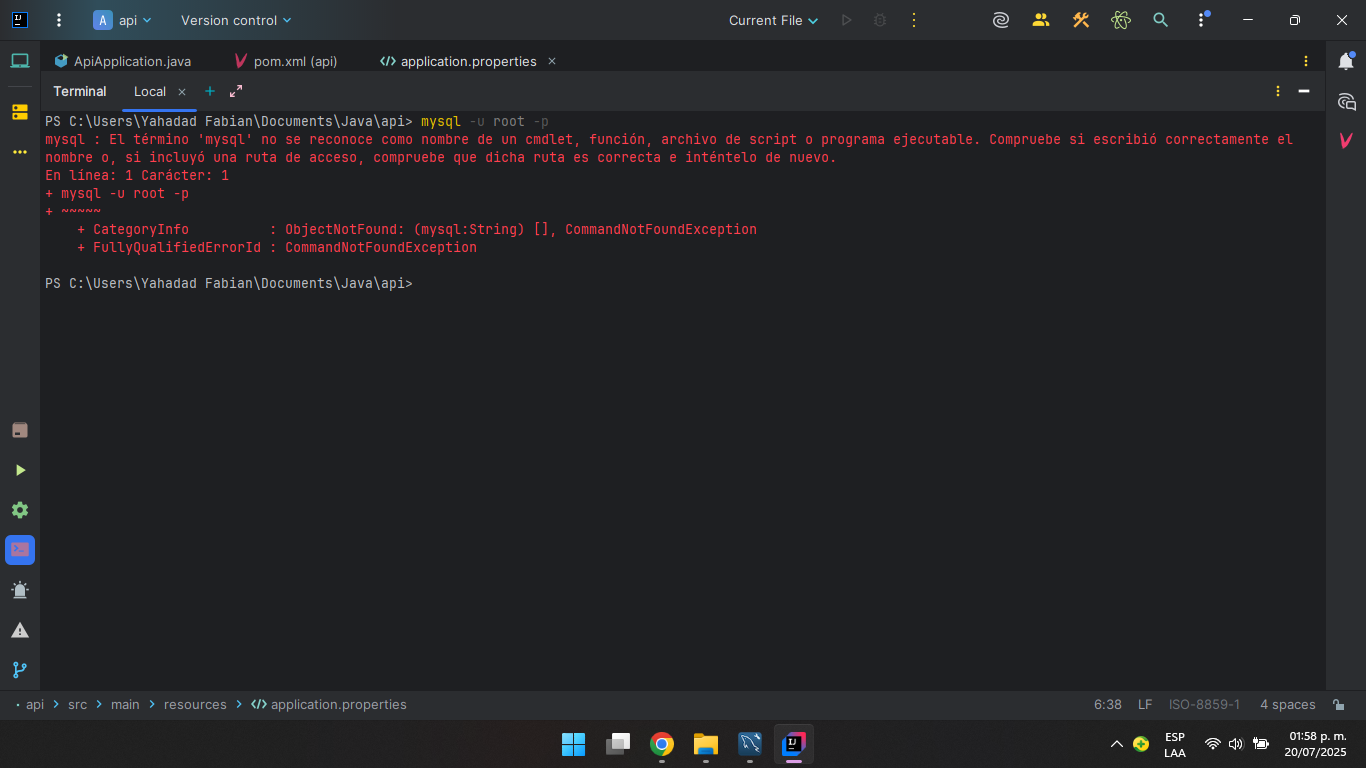Open the Project tool window icon
The height and width of the screenshot is (768, 1366).
pyautogui.click(x=20, y=61)
